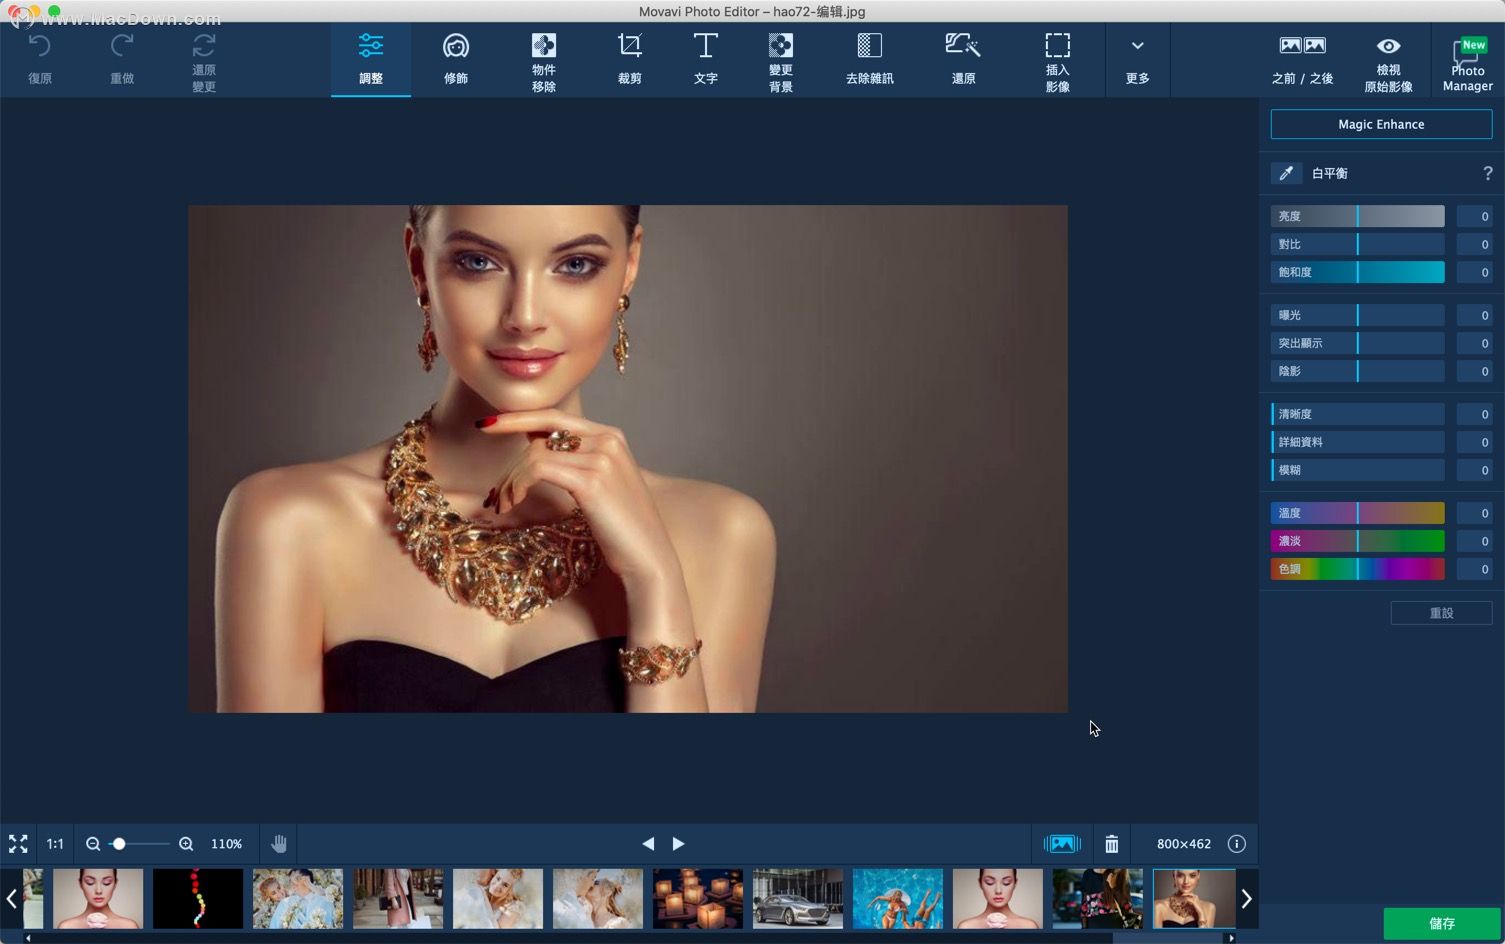Toggle fullscreen view icon
This screenshot has height=944, width=1505.
(x=18, y=844)
